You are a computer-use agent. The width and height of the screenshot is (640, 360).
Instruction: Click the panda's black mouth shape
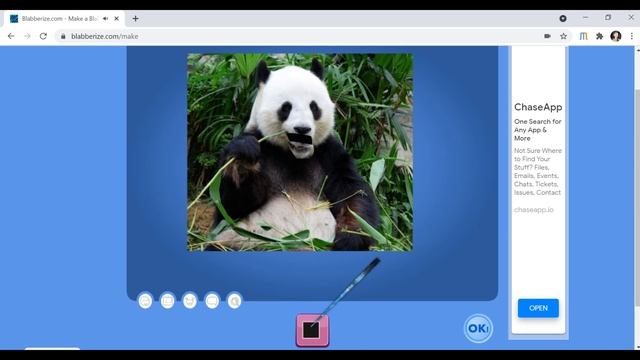point(300,139)
